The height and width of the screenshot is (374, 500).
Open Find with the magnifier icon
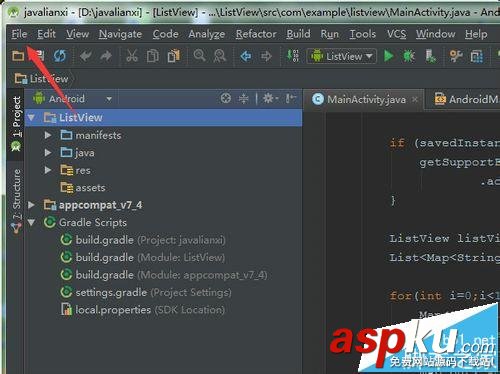pos(200,55)
